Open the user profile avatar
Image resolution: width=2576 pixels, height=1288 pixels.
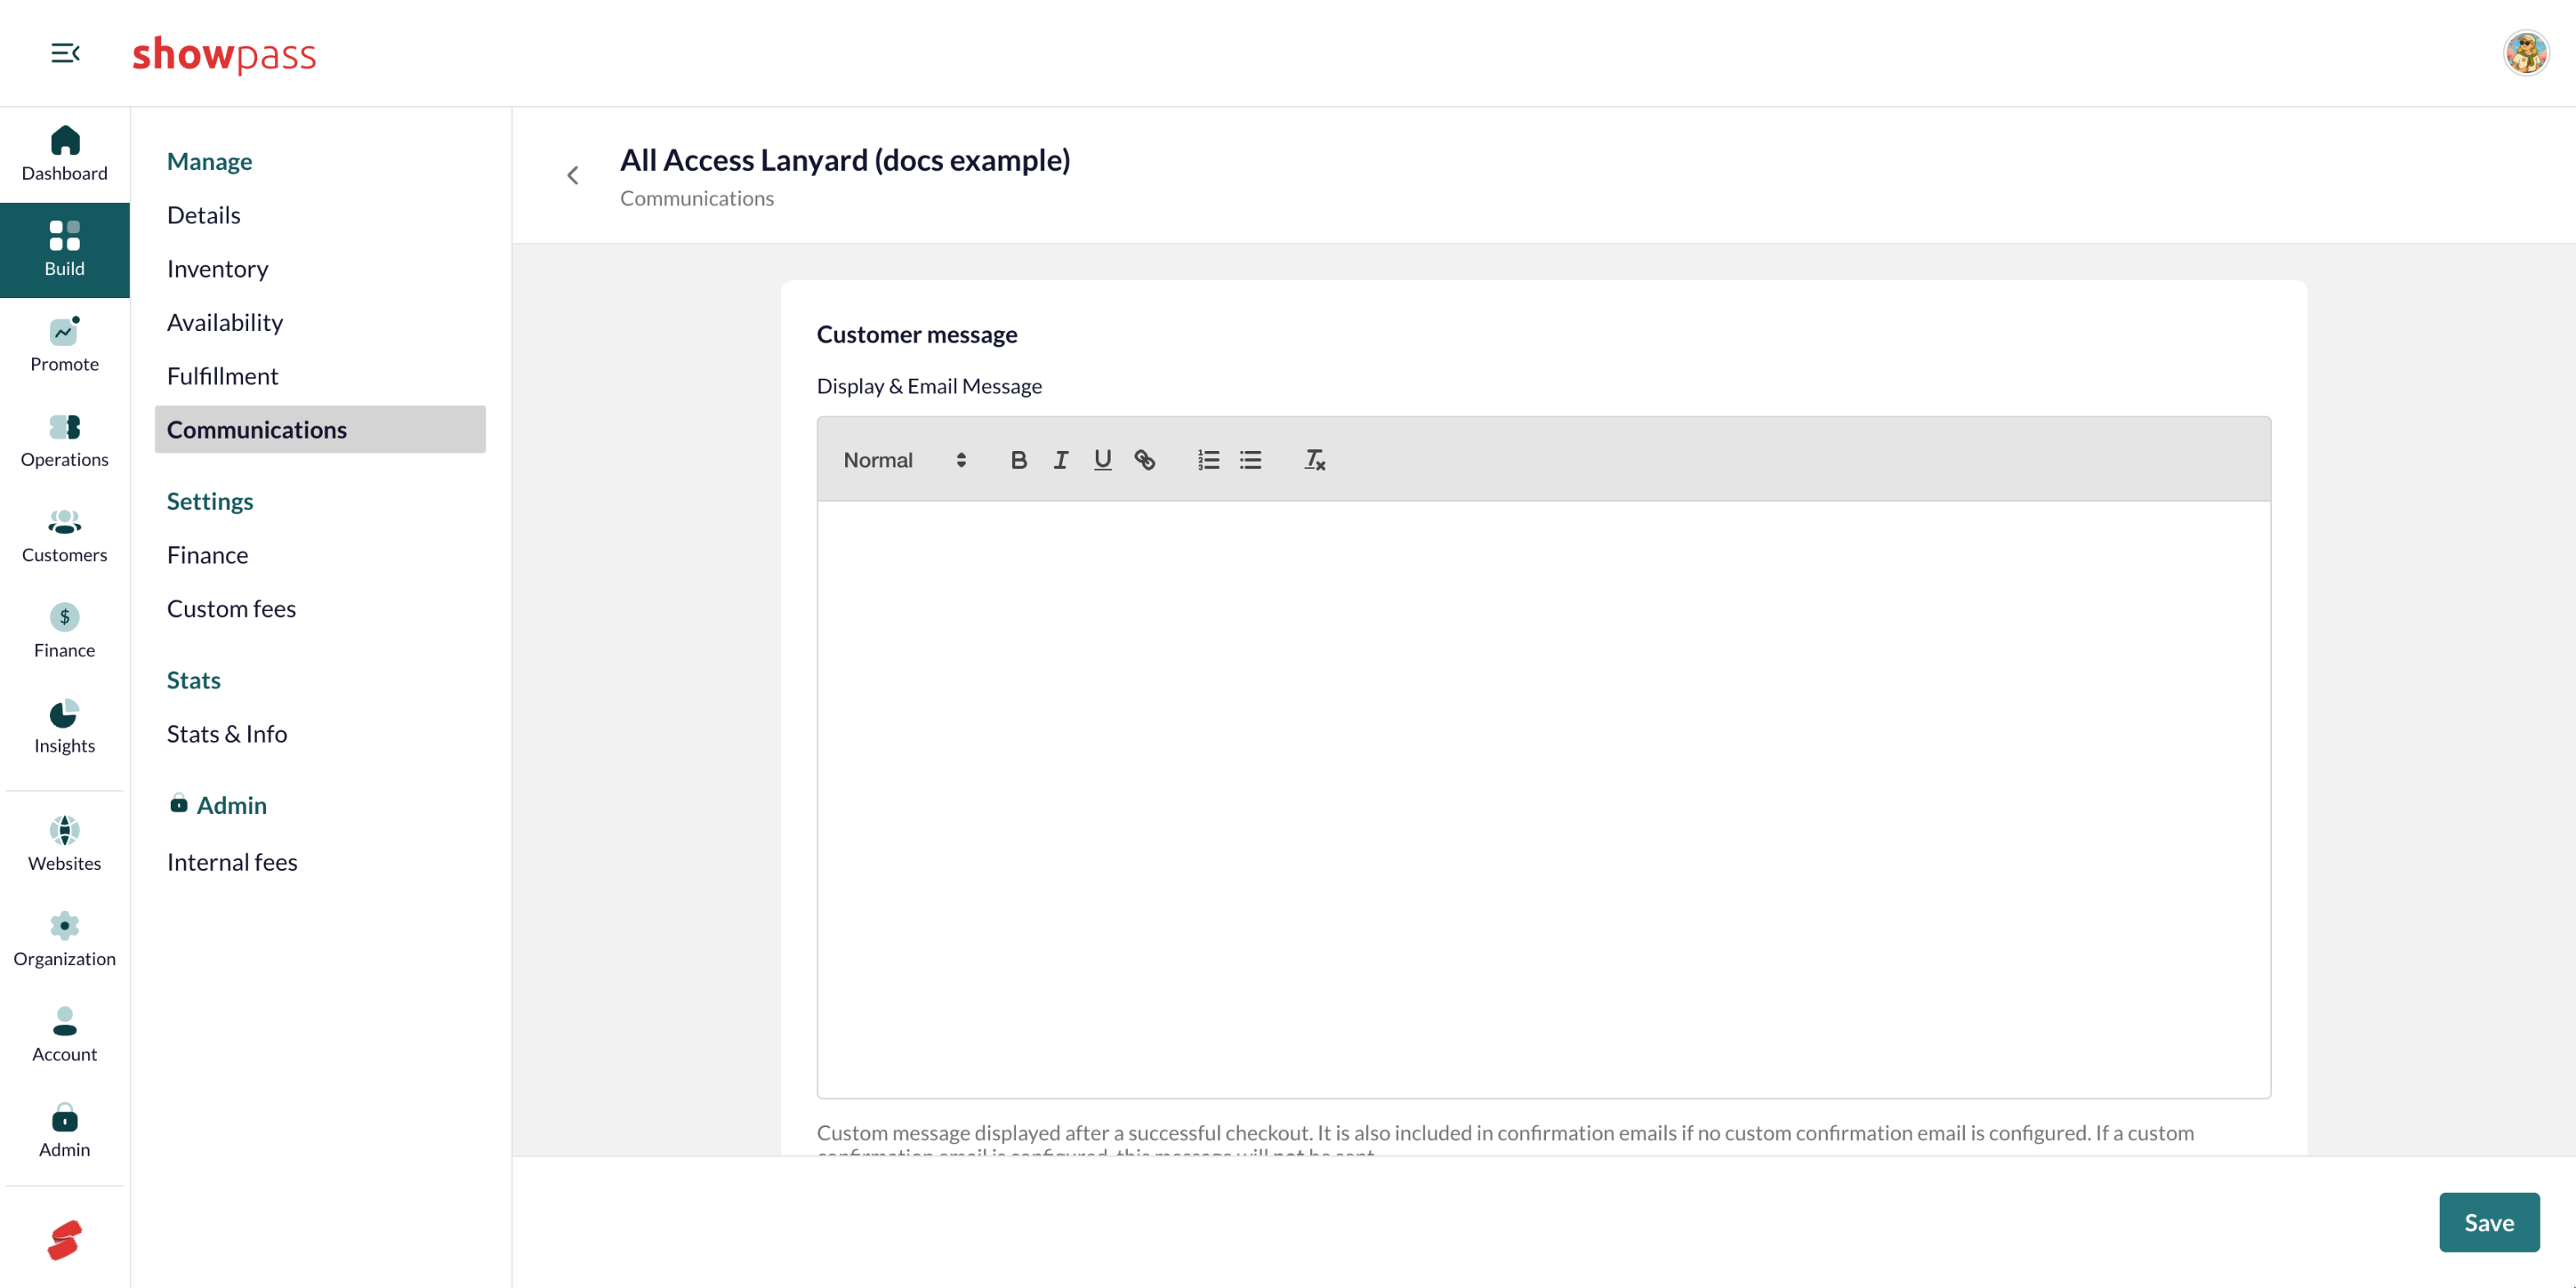coord(2526,53)
